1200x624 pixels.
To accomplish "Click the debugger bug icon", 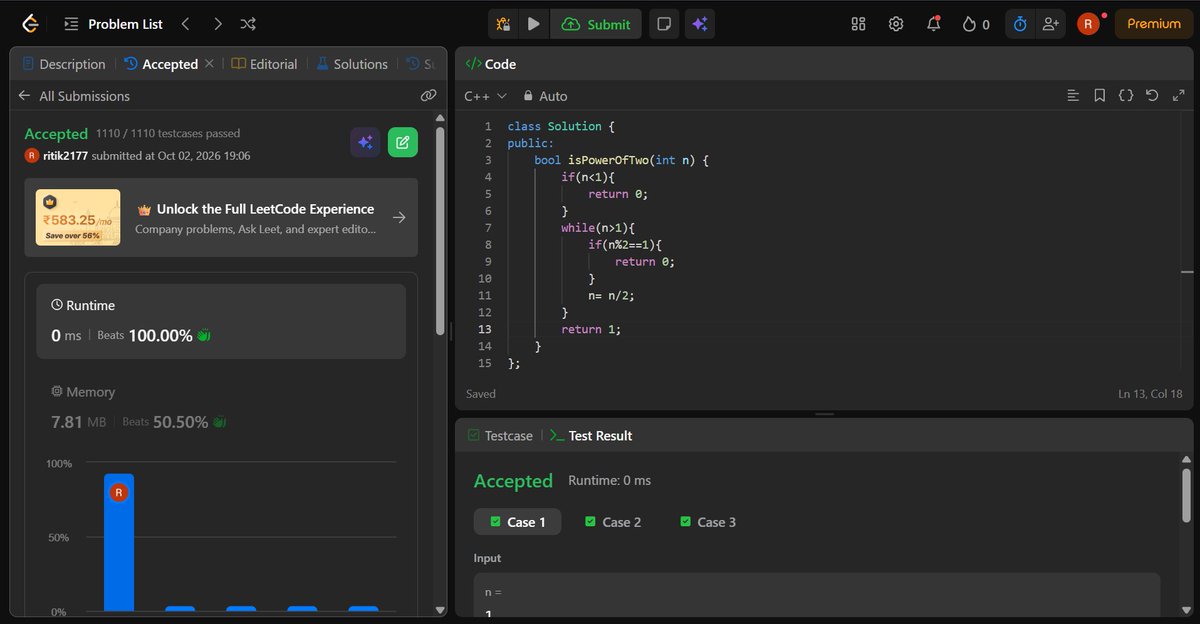I will (503, 24).
